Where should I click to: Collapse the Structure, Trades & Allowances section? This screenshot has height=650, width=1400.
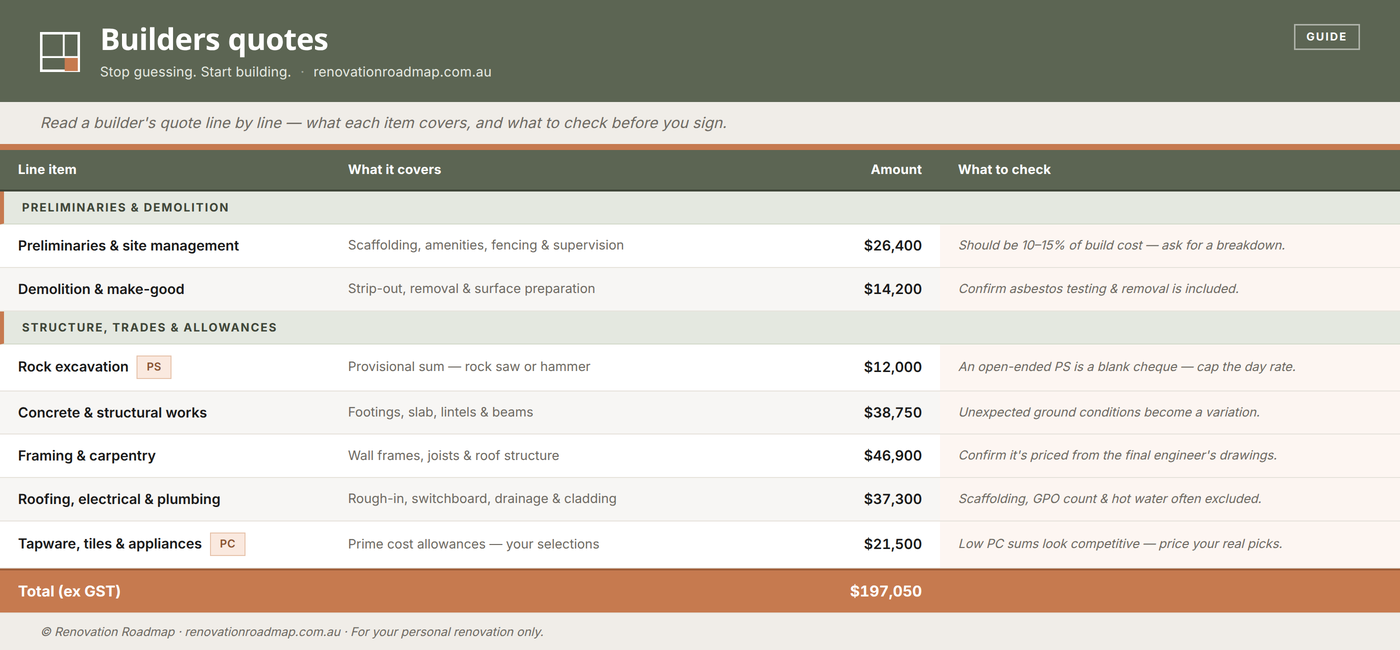[700, 328]
